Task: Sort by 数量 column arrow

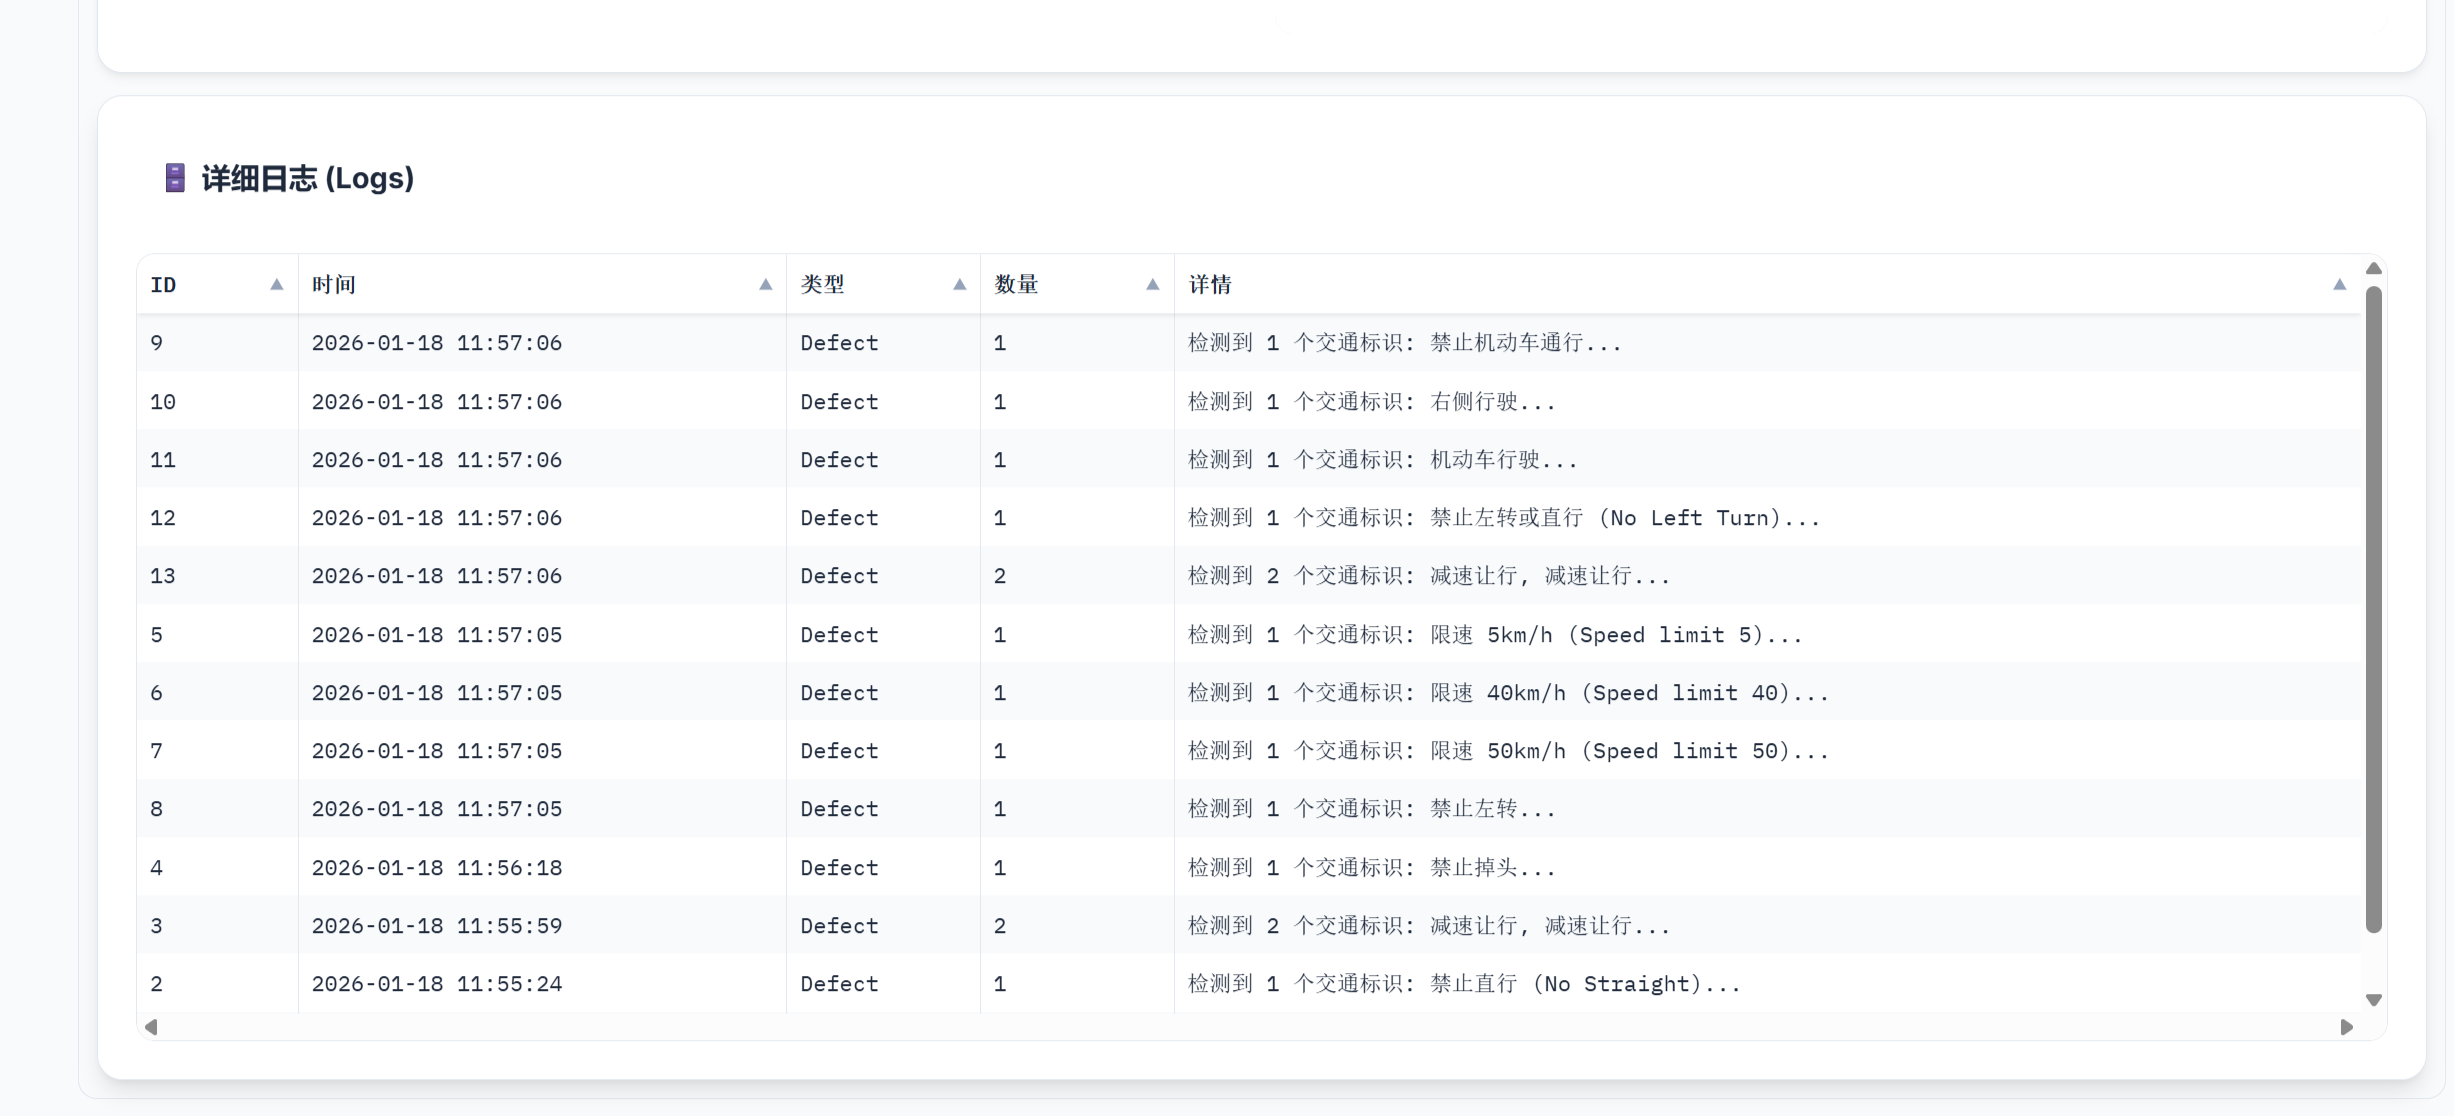Action: tap(1153, 285)
